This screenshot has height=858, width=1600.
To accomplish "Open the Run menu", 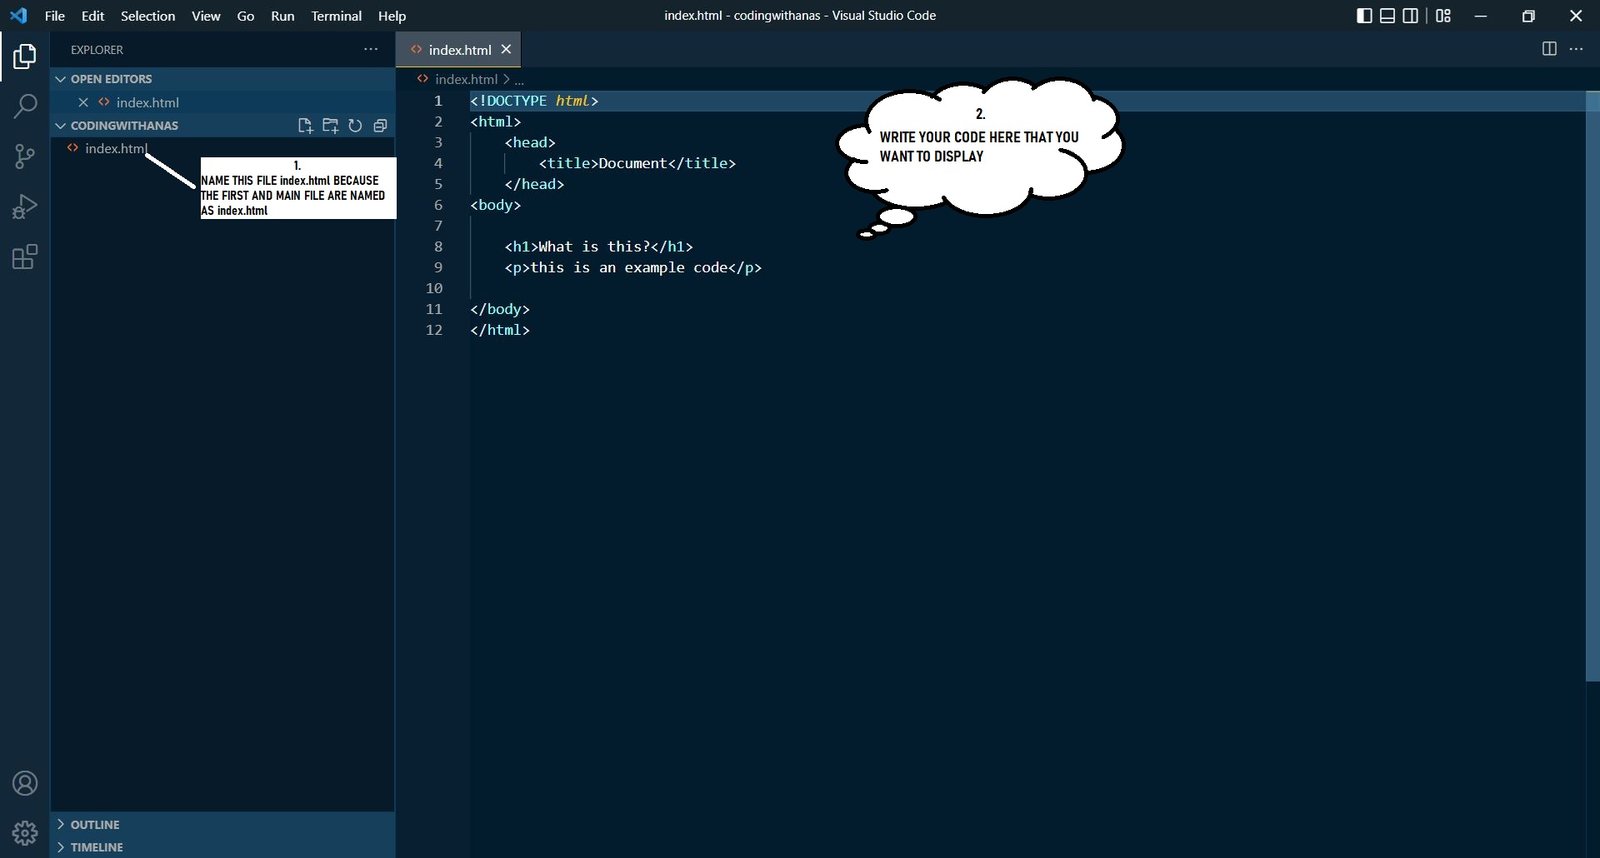I will 283,15.
